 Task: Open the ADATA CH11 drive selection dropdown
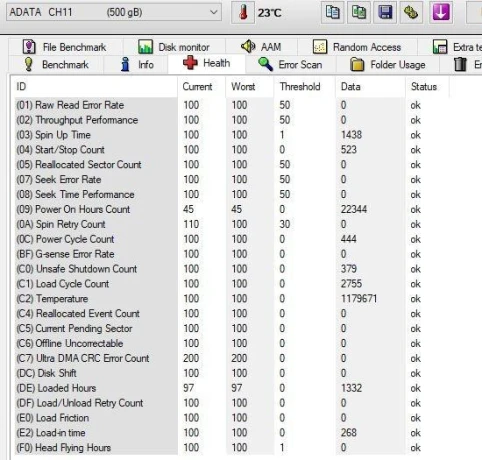[114, 12]
